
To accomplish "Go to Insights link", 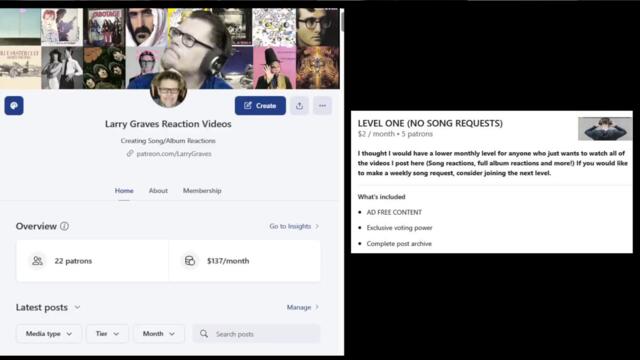I will click(x=294, y=226).
